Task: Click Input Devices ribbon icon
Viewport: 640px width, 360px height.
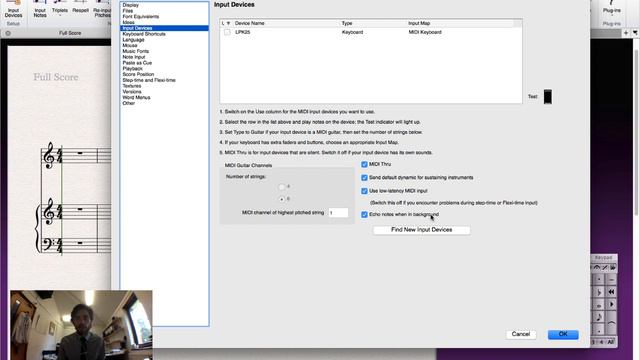Action: 13,9
